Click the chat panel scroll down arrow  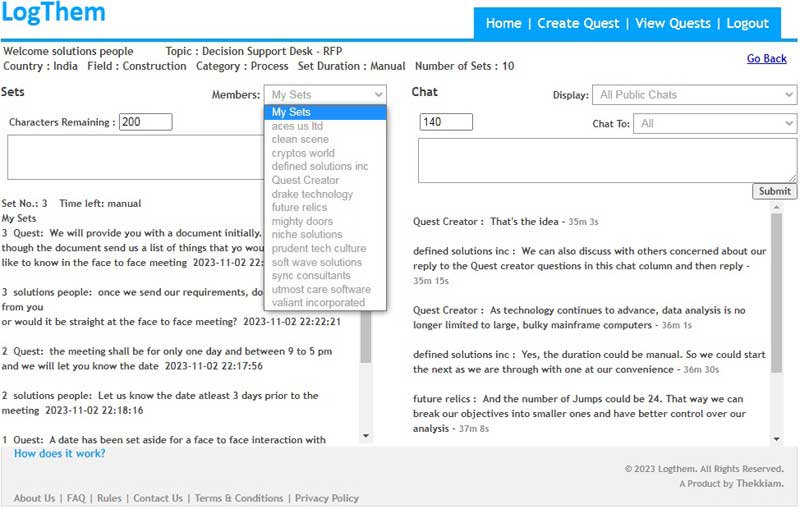(777, 439)
